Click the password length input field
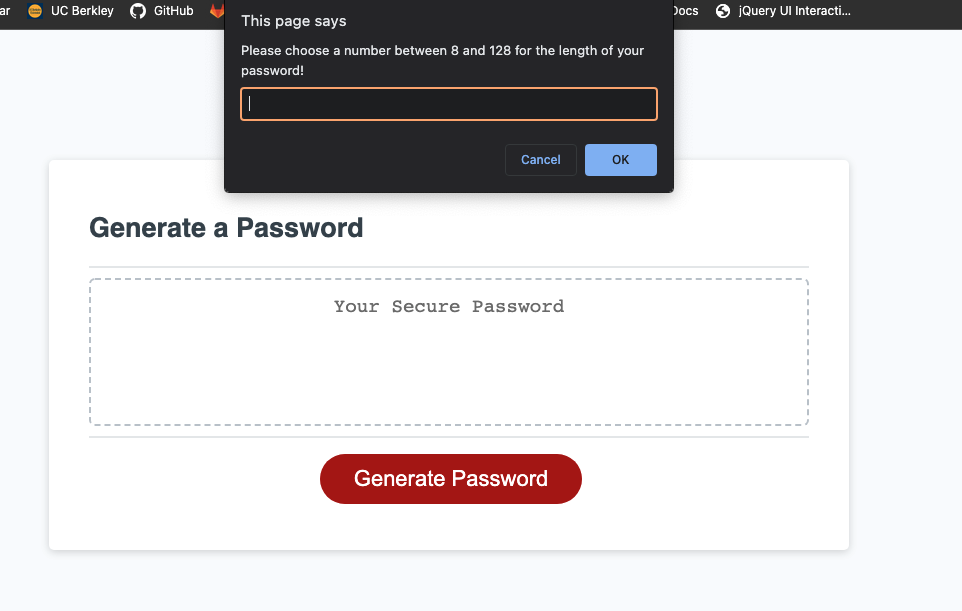This screenshot has width=962, height=611. (x=448, y=103)
